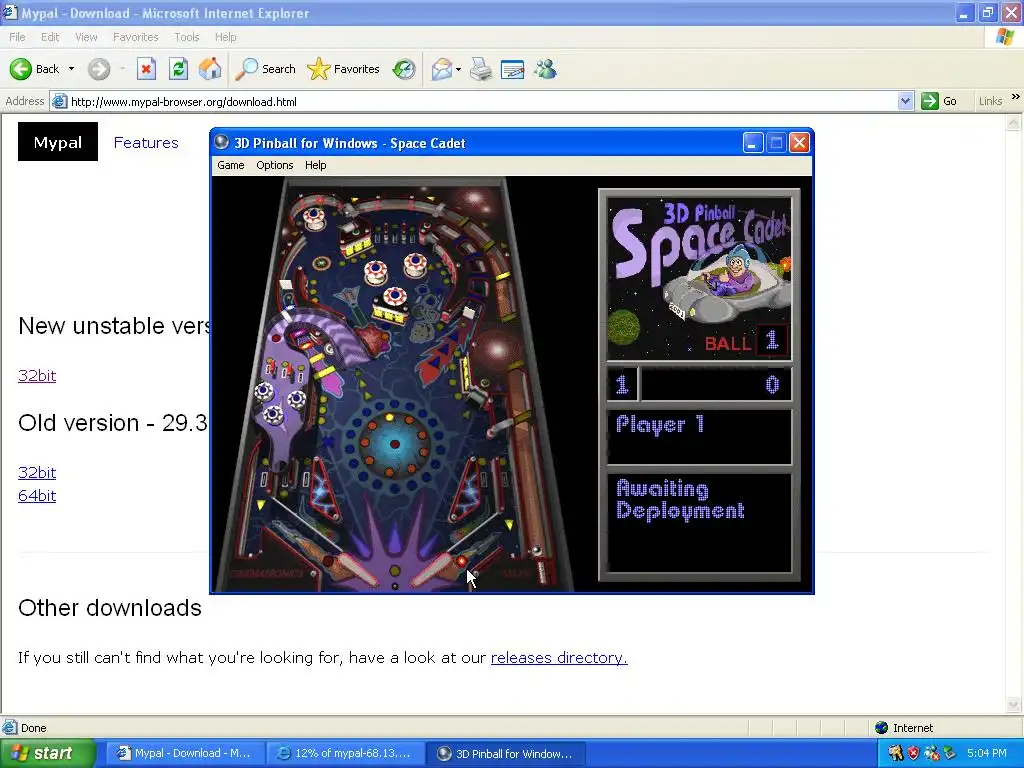
Task: Open the Options menu in 3D Pinball
Action: tap(274, 165)
